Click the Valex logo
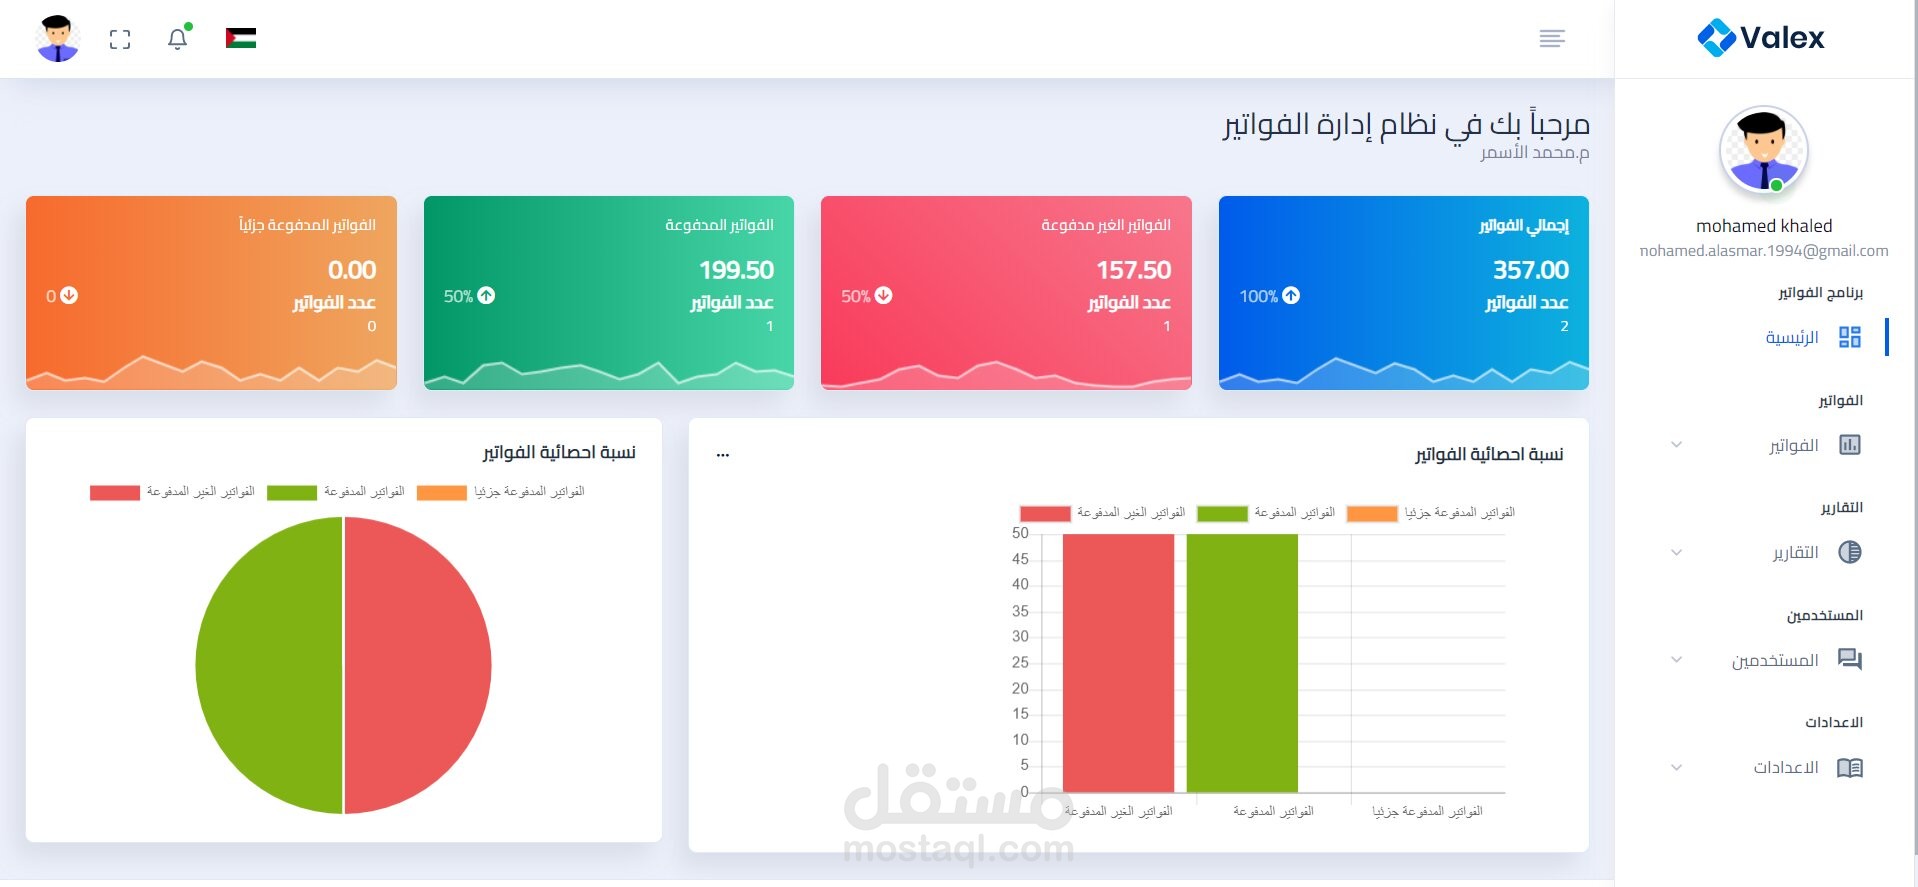This screenshot has height=887, width=1918. 1761,38
